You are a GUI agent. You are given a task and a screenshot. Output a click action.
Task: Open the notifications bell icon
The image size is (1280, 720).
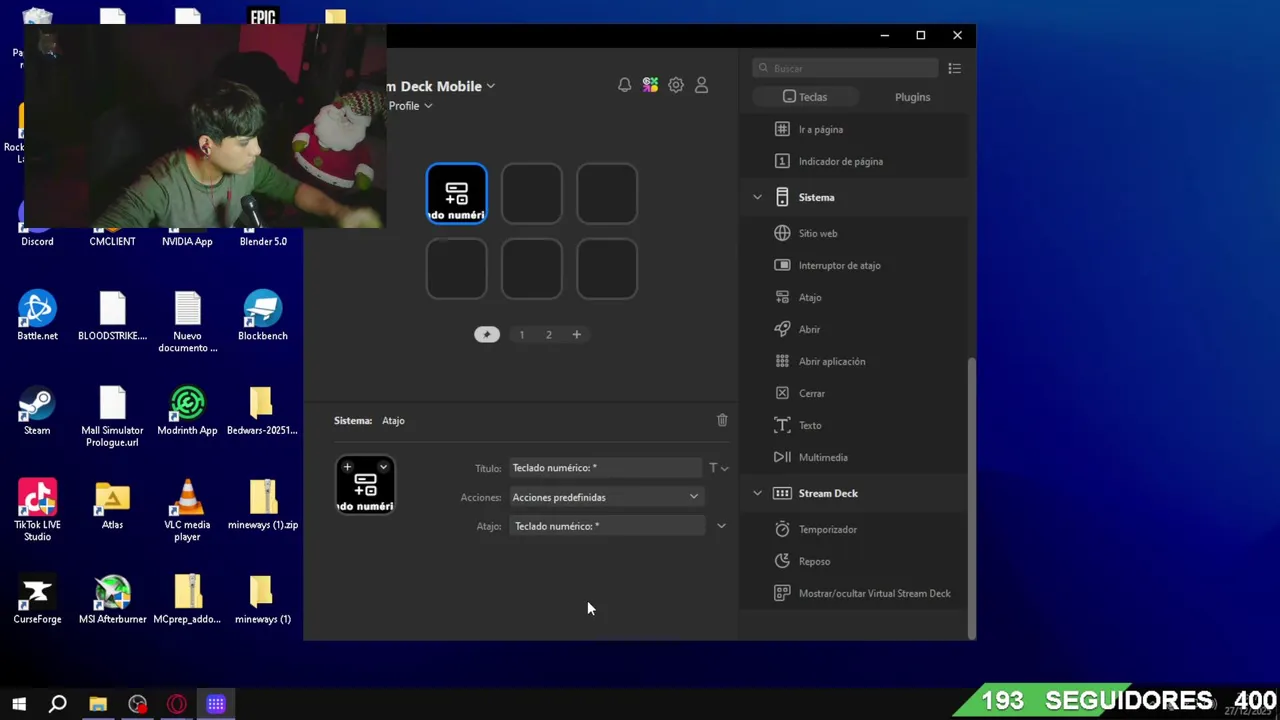[x=624, y=85]
